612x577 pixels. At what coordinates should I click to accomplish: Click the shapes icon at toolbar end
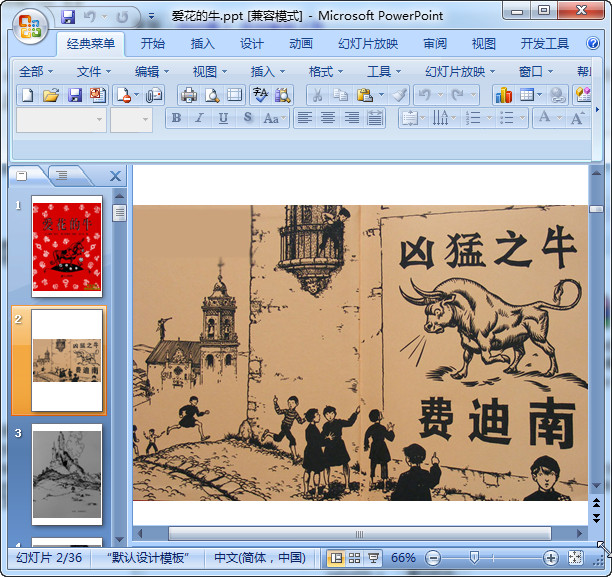[583, 95]
